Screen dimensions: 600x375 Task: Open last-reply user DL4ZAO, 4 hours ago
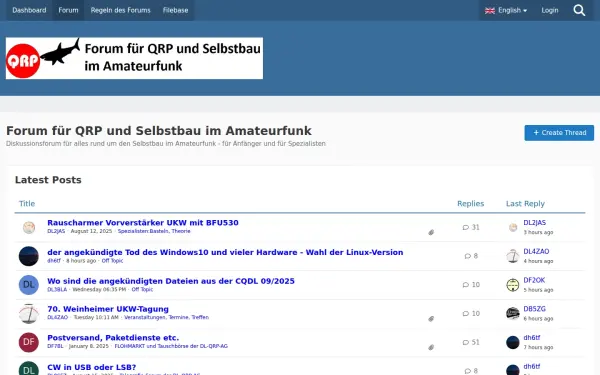pyautogui.click(x=536, y=251)
